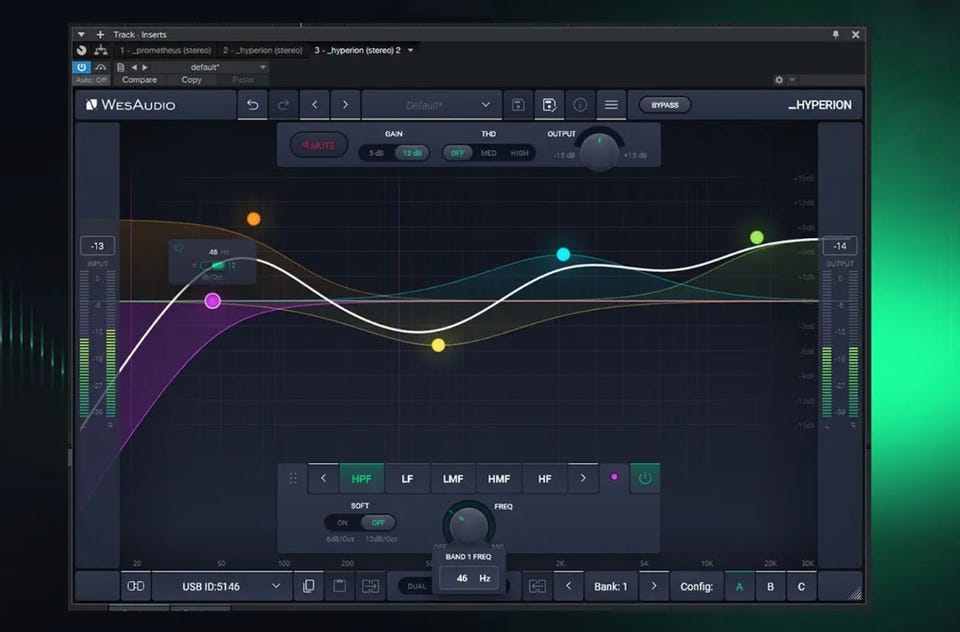Expand the Track Inserts triangle menu

pyautogui.click(x=81, y=34)
